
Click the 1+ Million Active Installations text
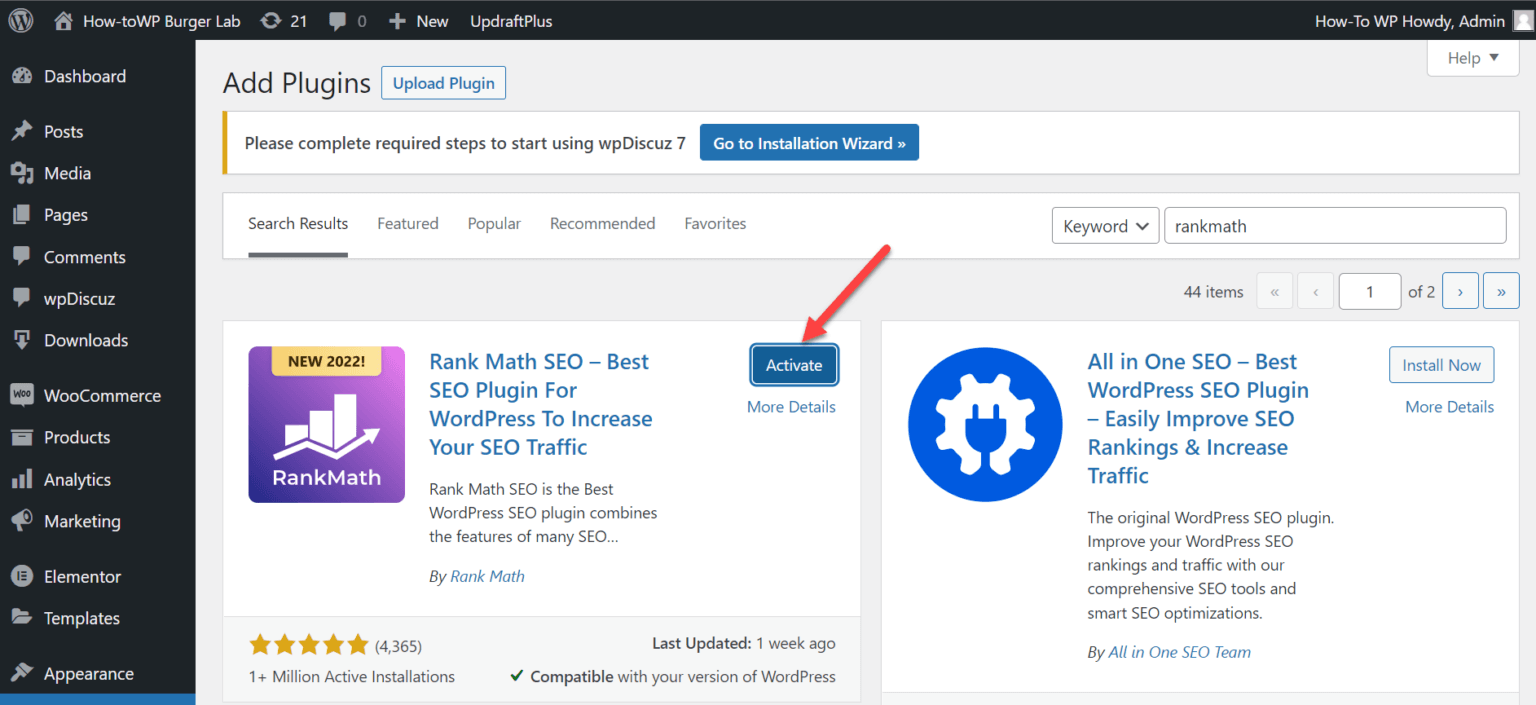point(352,677)
